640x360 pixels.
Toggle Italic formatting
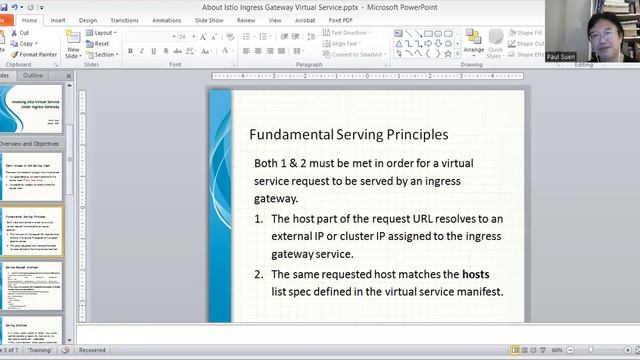pyautogui.click(x=142, y=51)
